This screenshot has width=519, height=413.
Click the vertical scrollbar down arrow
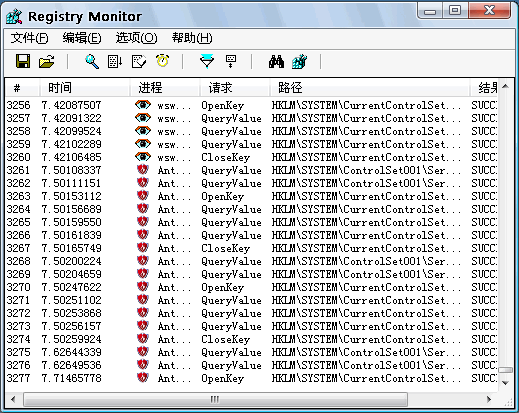(505, 383)
